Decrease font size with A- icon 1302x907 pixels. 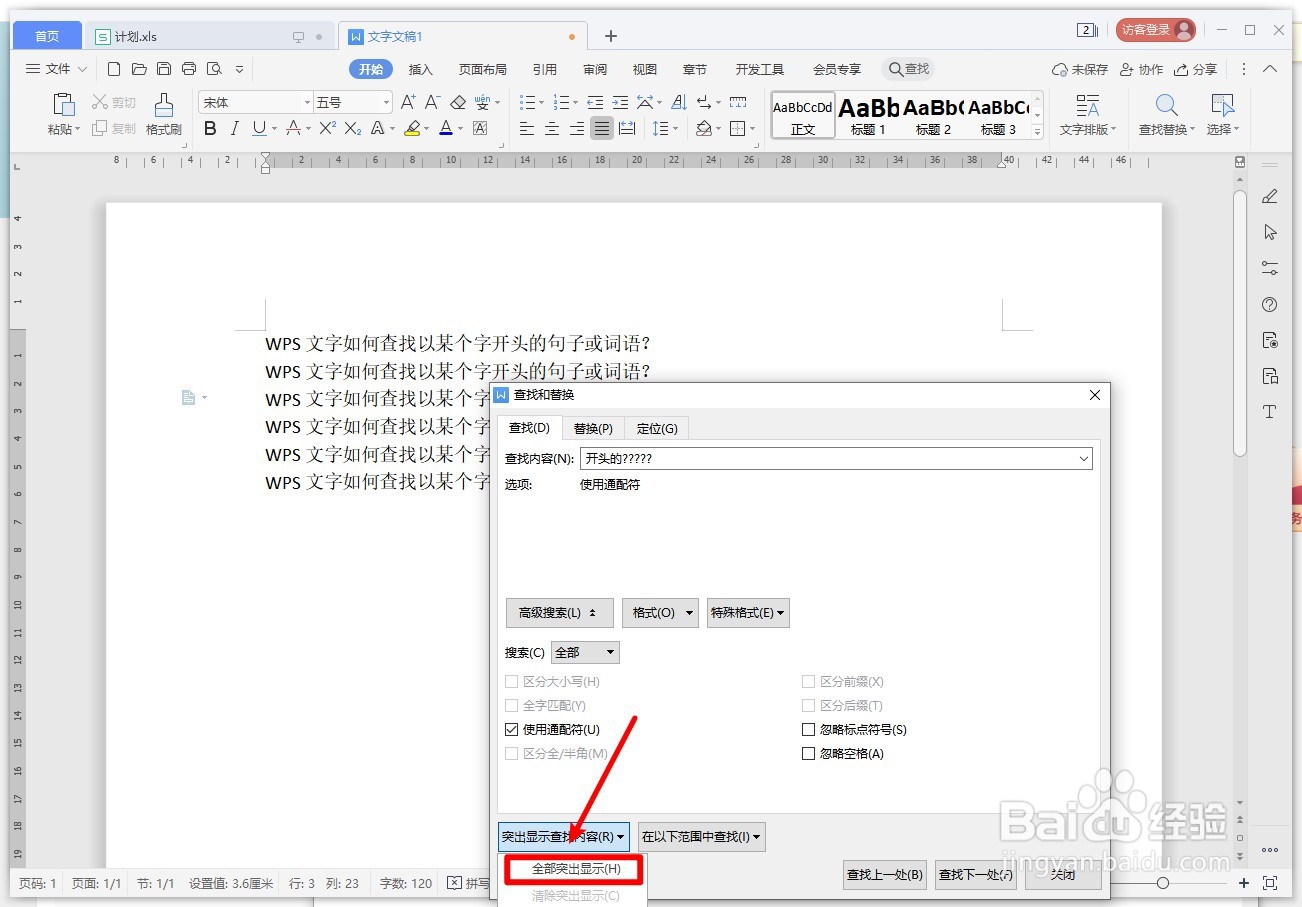click(x=433, y=102)
